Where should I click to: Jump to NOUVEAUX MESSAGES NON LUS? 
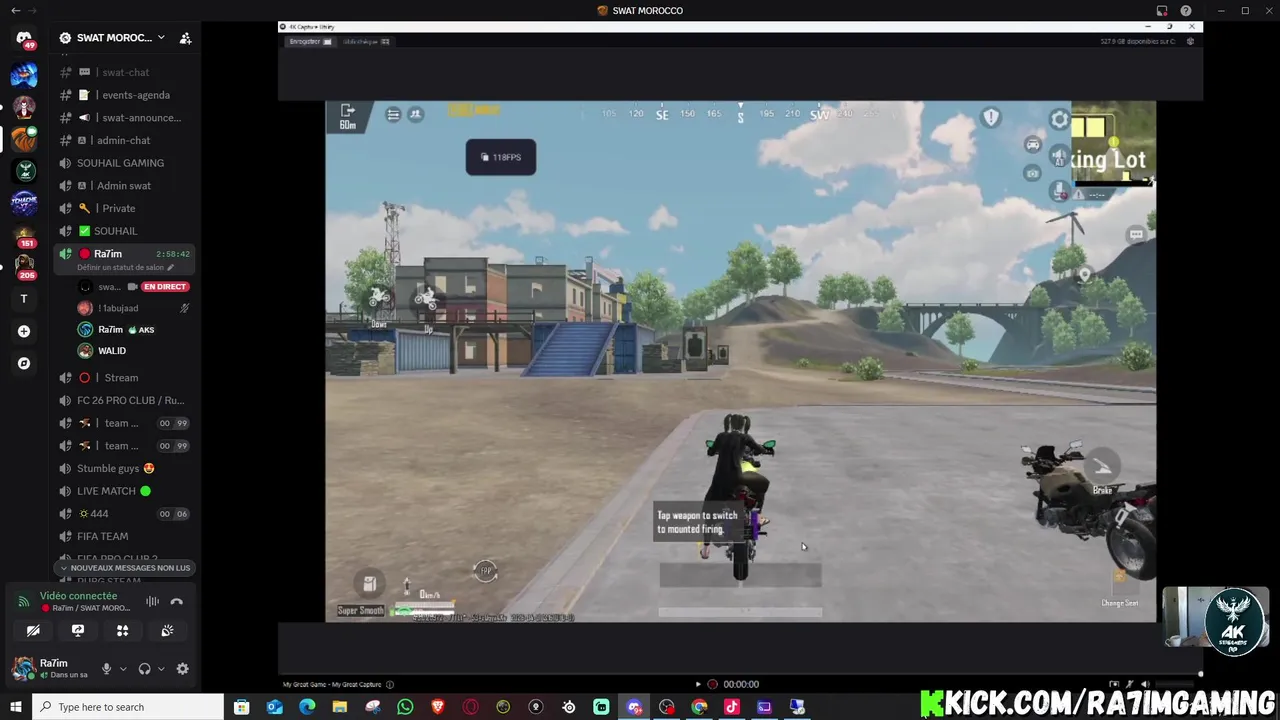point(126,568)
